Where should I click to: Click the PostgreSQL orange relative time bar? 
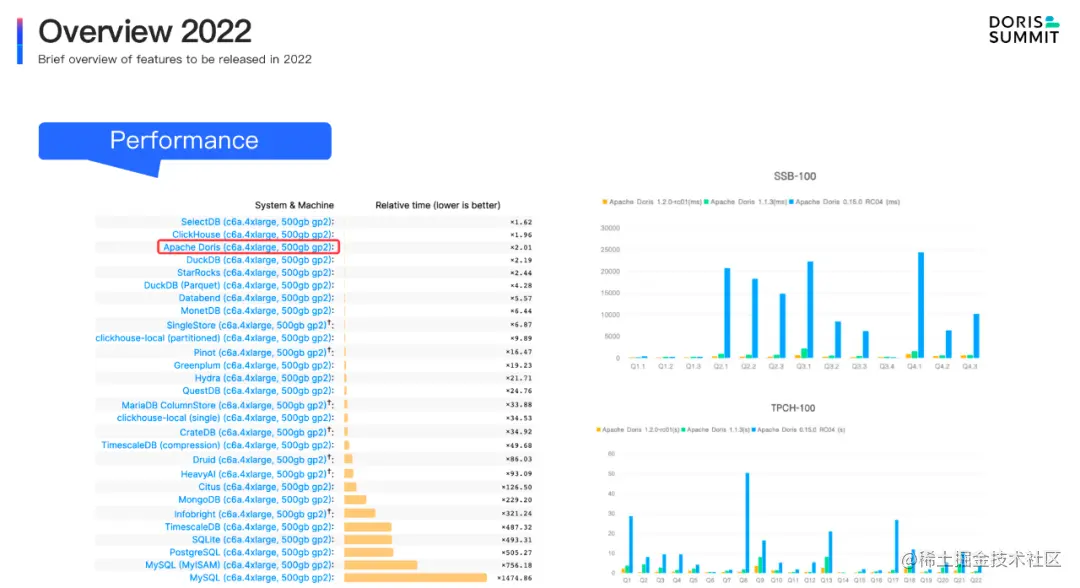coord(368,552)
